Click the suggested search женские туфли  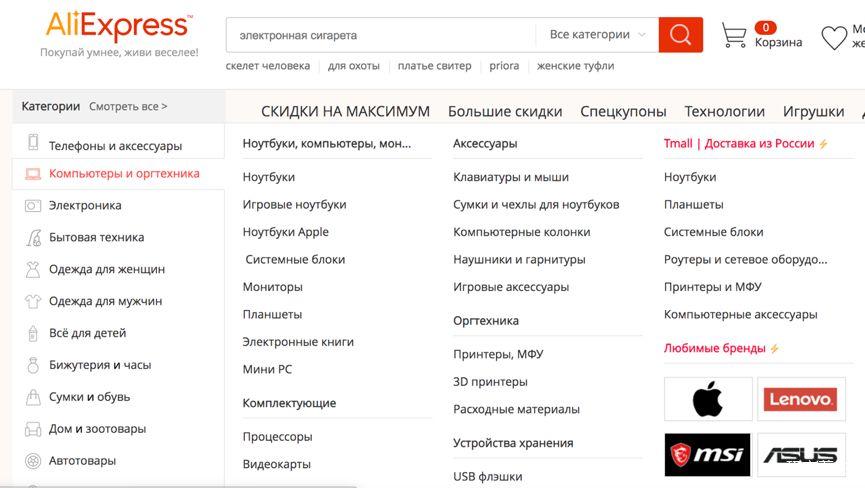click(x=575, y=66)
